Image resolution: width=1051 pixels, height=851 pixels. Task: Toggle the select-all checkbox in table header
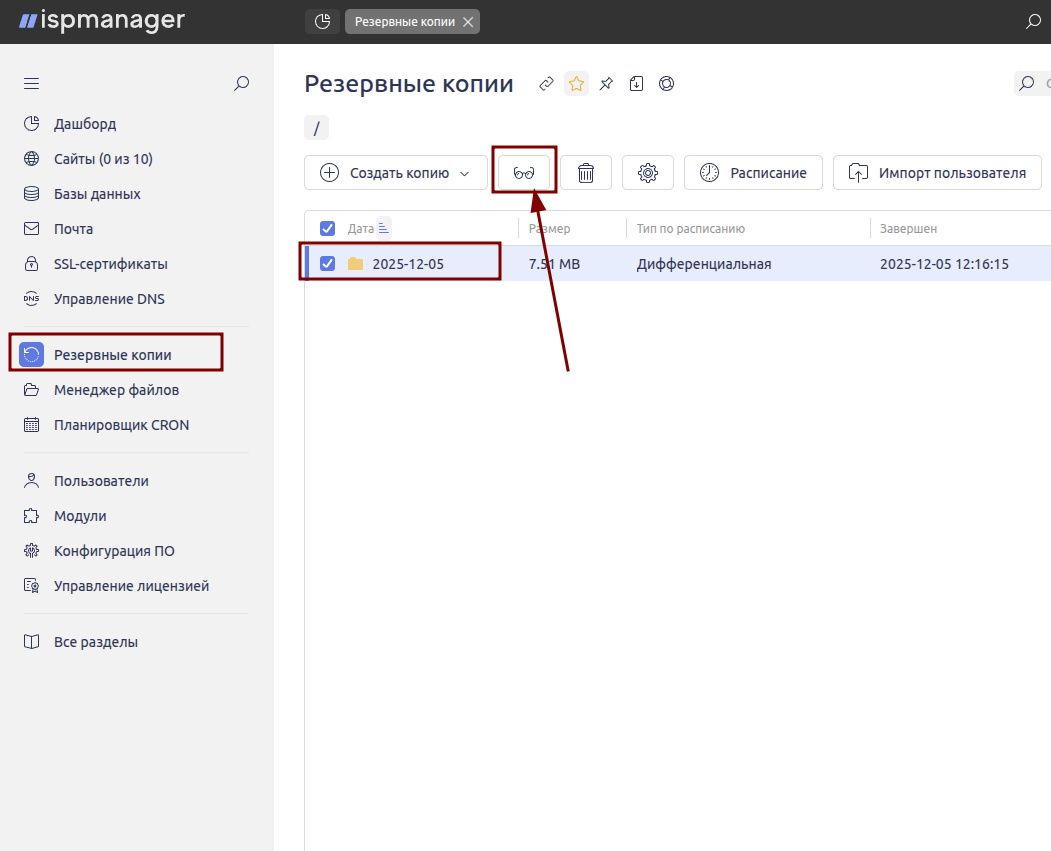pyautogui.click(x=327, y=228)
